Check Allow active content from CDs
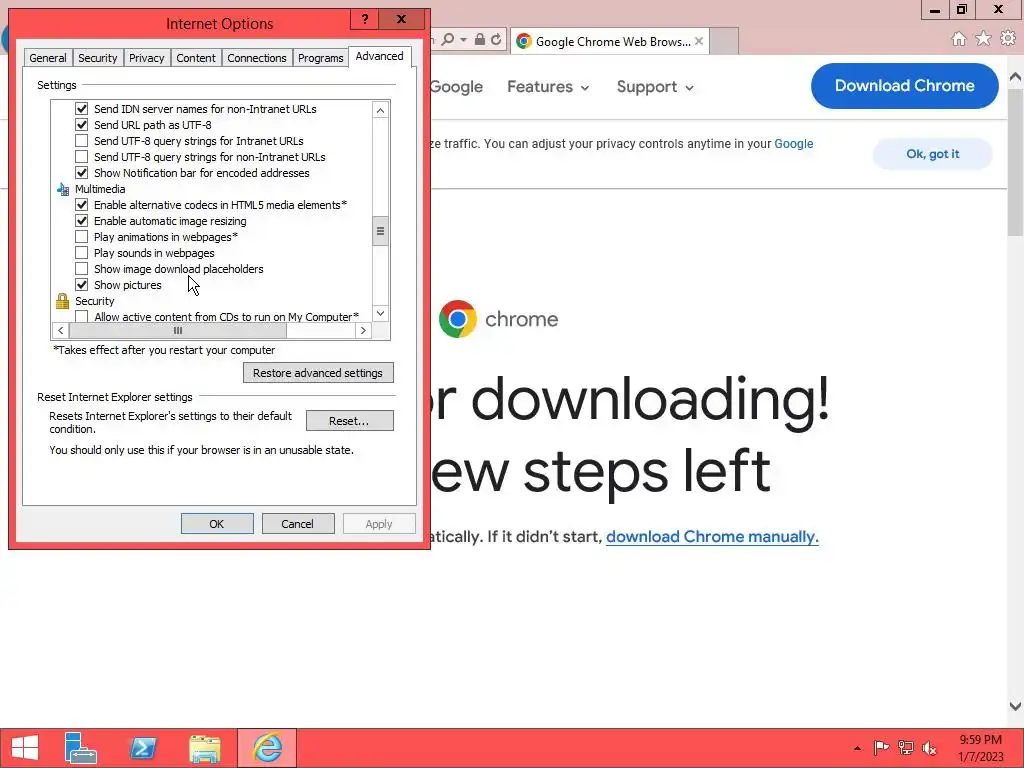 coord(82,317)
